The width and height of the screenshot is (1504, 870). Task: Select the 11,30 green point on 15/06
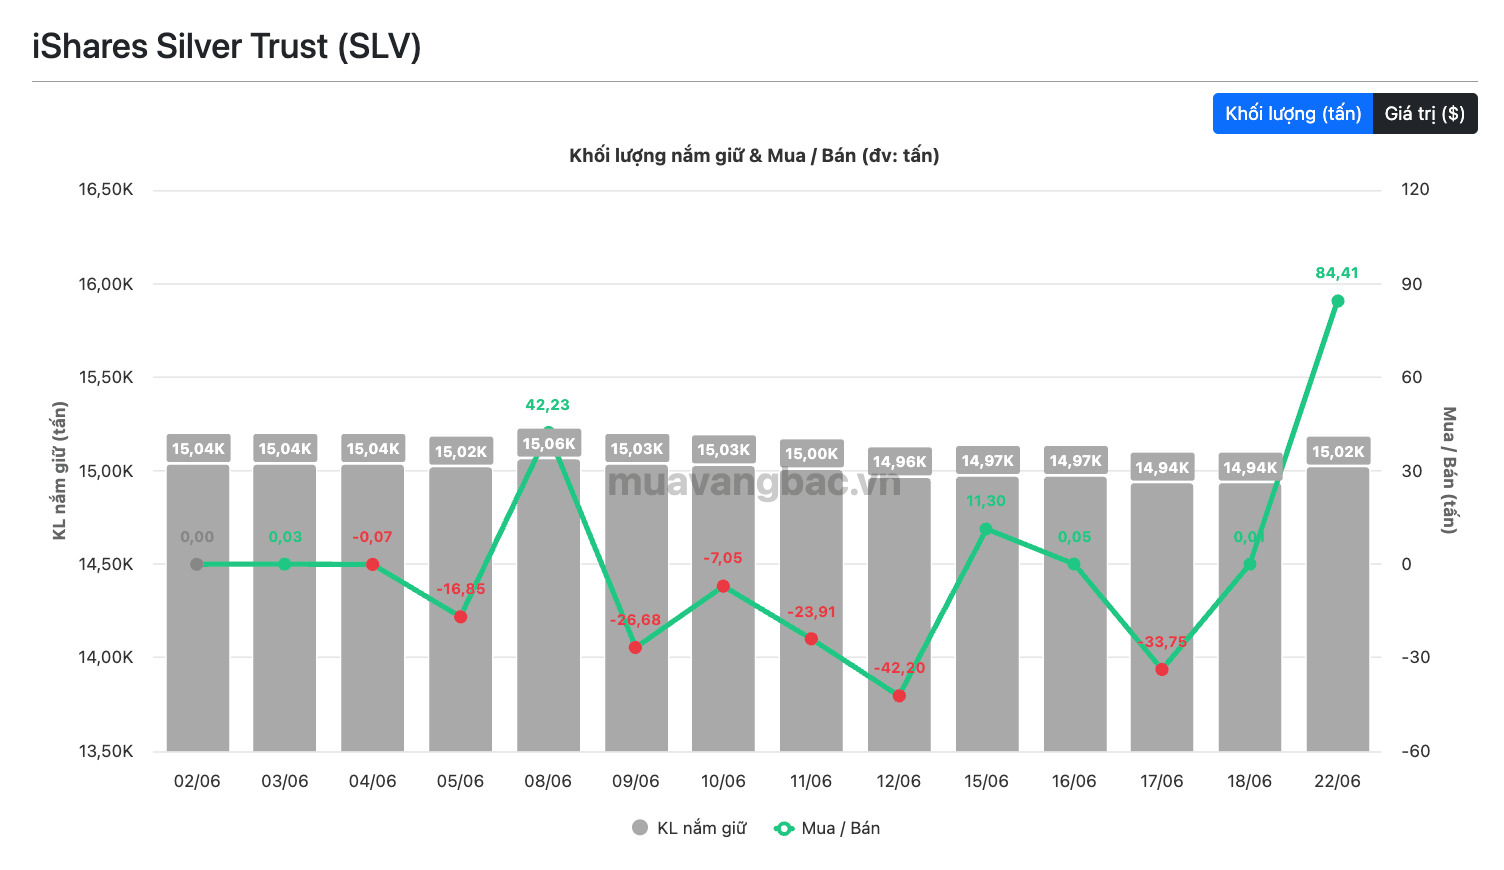click(x=986, y=529)
